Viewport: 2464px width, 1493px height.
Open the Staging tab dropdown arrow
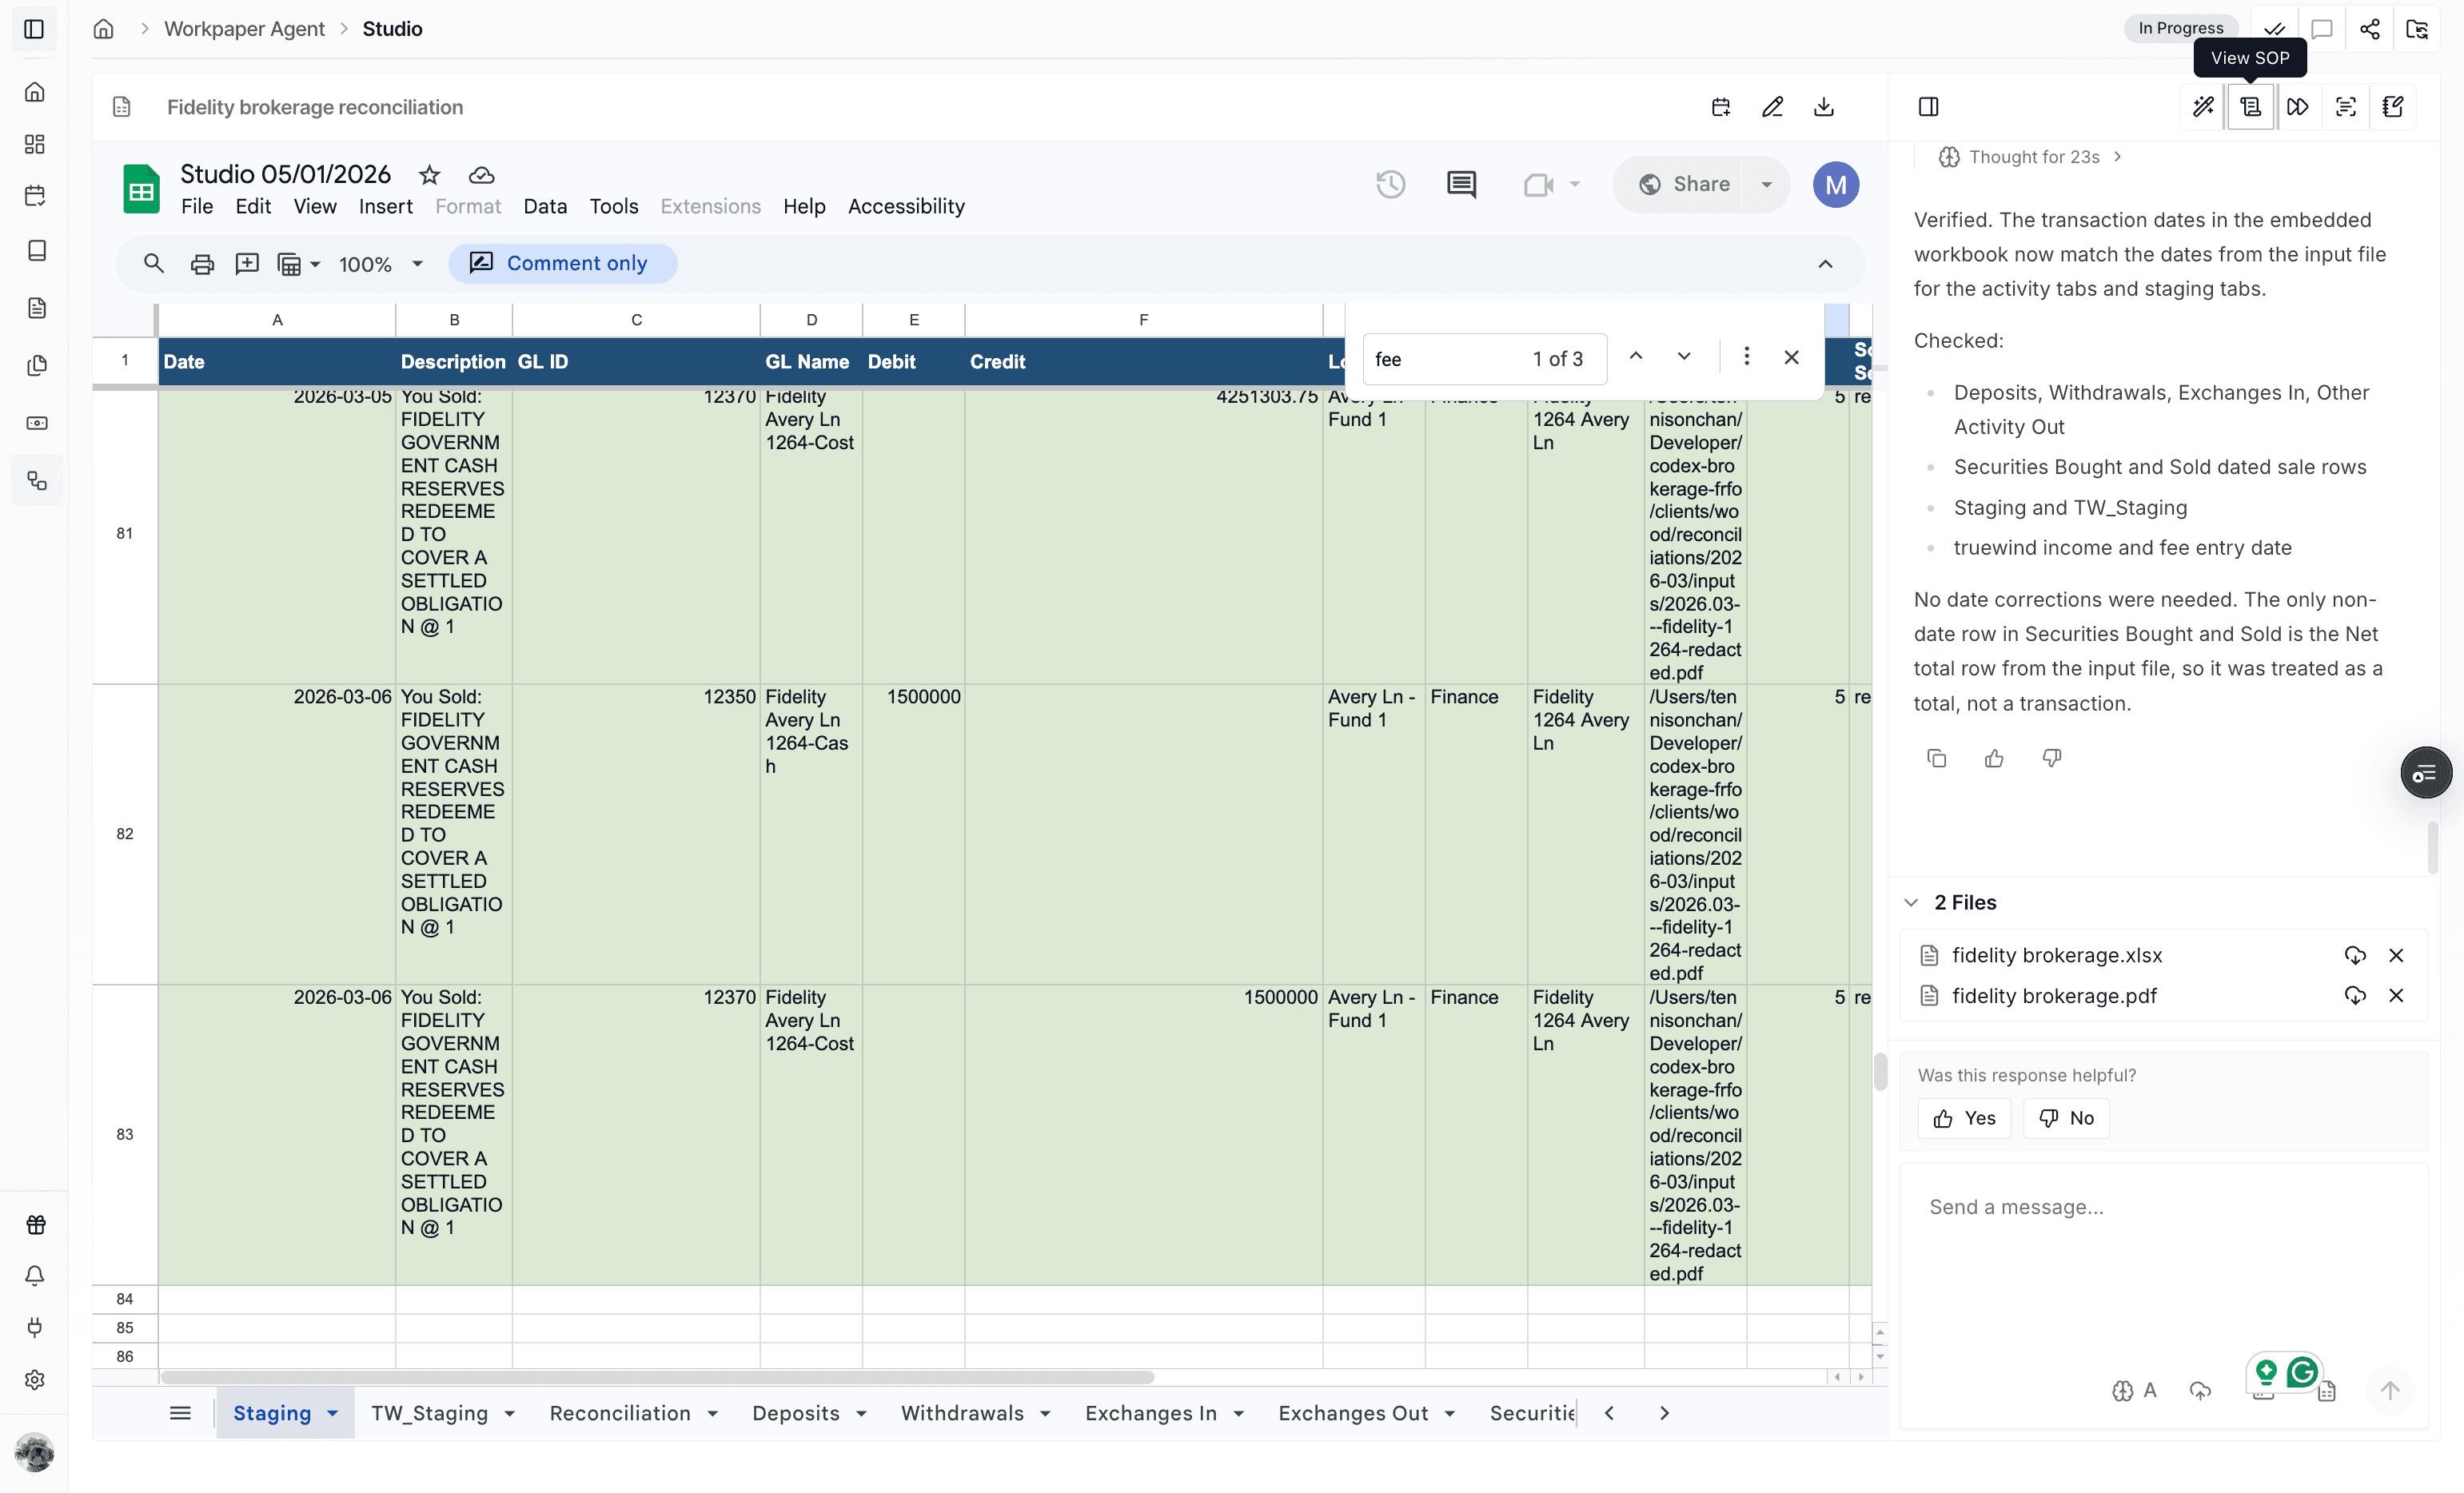(x=333, y=1414)
